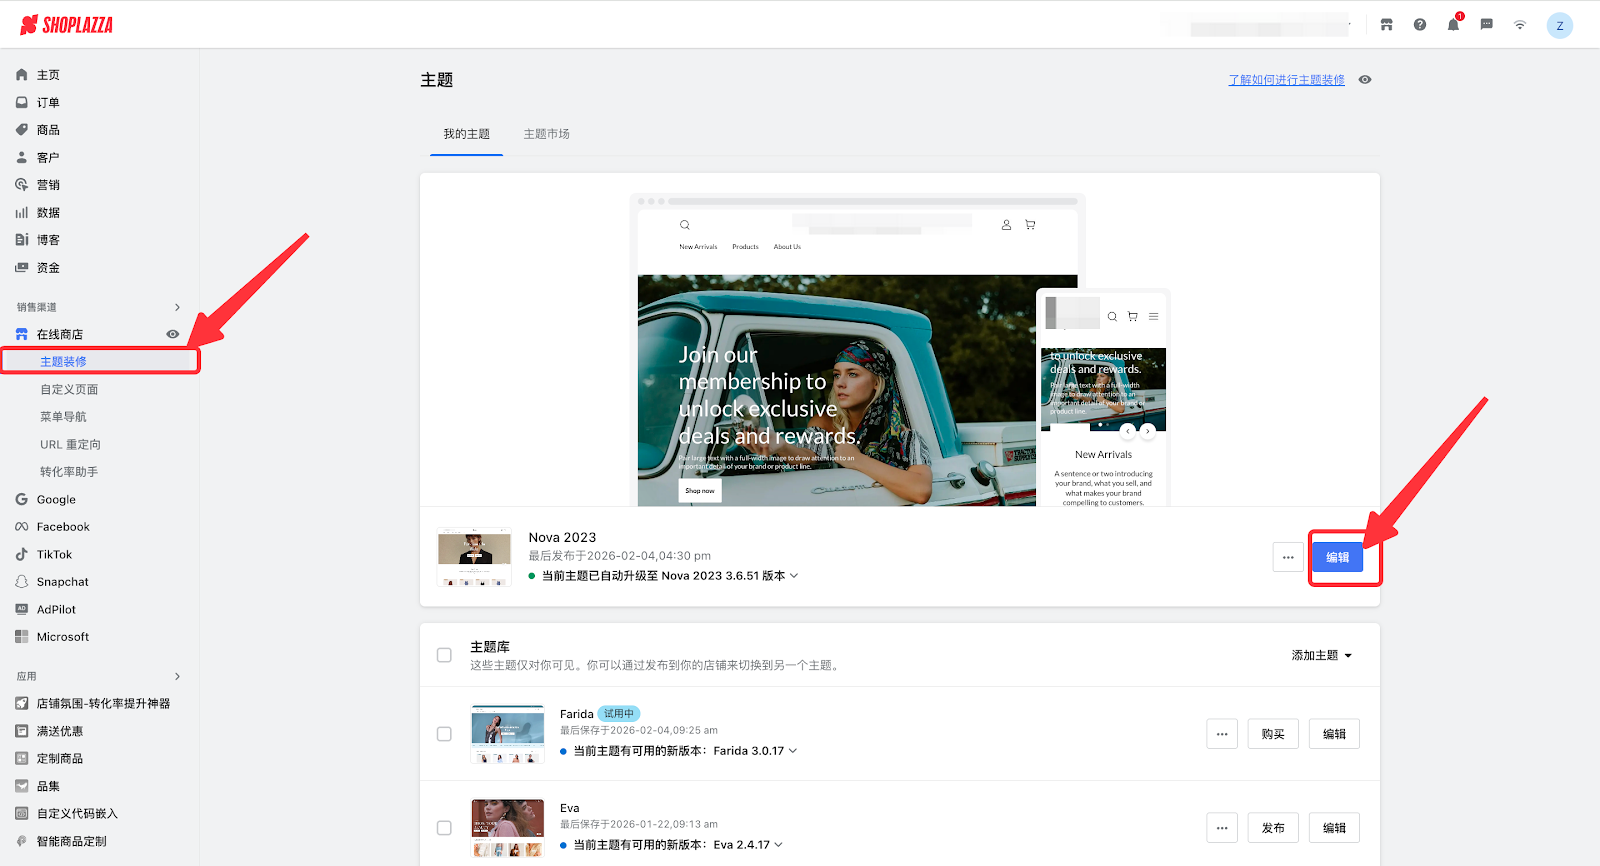Screen dimensions: 1600x866
Task: Open the TikTok sales channel
Action: tap(54, 554)
